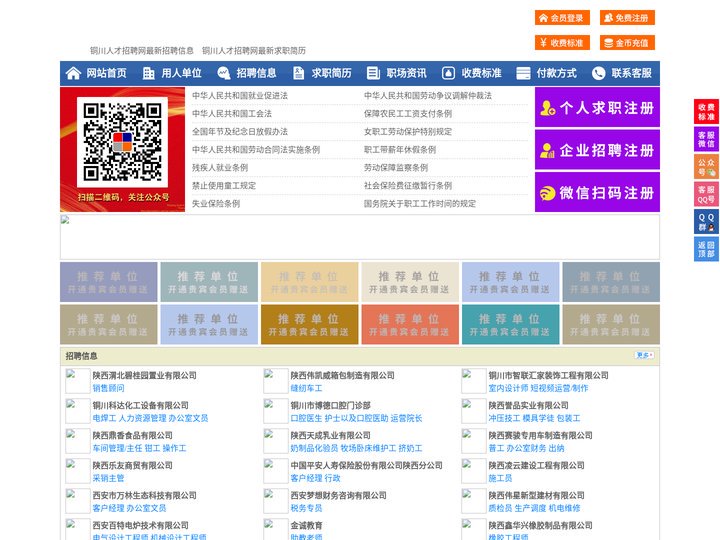This screenshot has width=720, height=540.
Task: Open company 铜川科达化工设备有限公司
Action: click(x=141, y=405)
